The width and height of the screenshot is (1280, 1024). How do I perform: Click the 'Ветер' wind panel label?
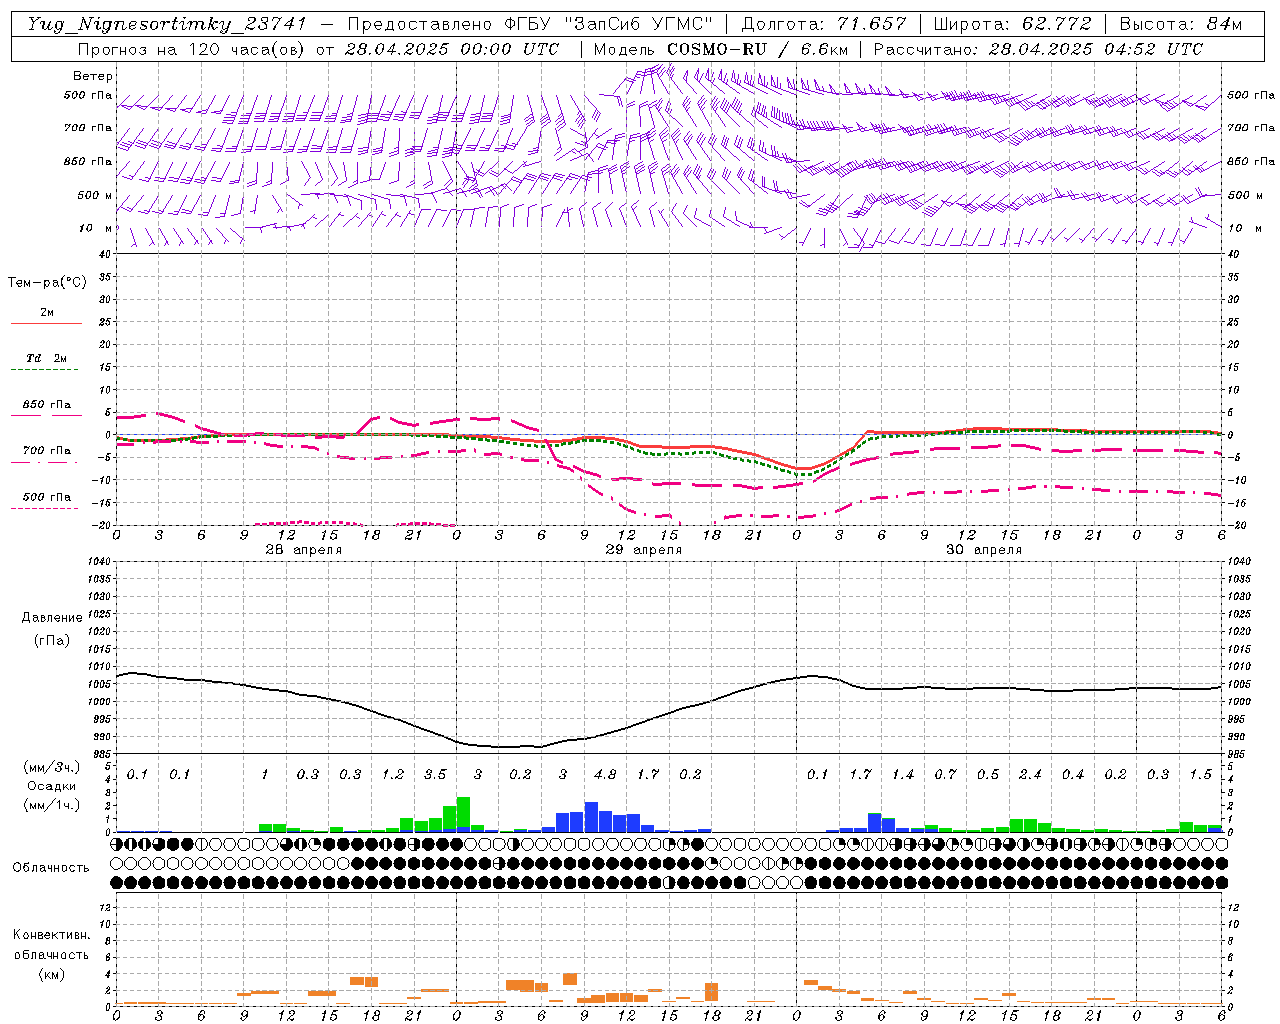(93, 76)
